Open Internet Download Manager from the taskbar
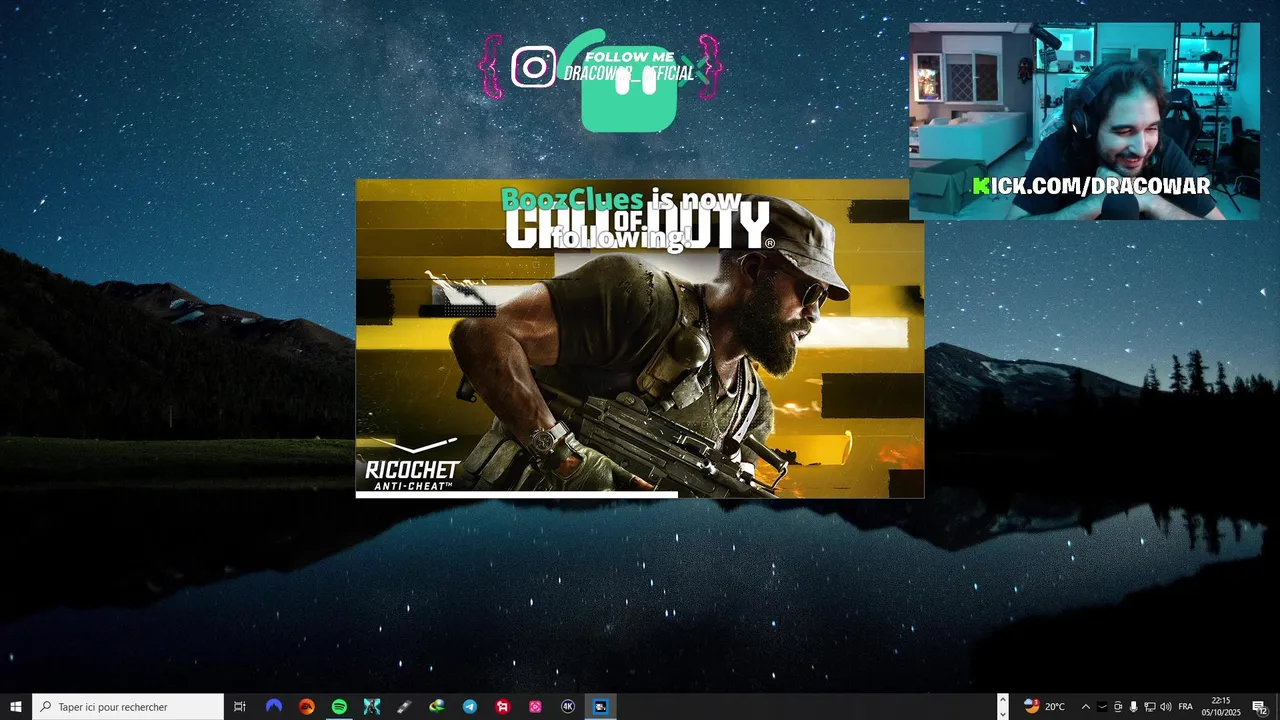 [x=437, y=706]
